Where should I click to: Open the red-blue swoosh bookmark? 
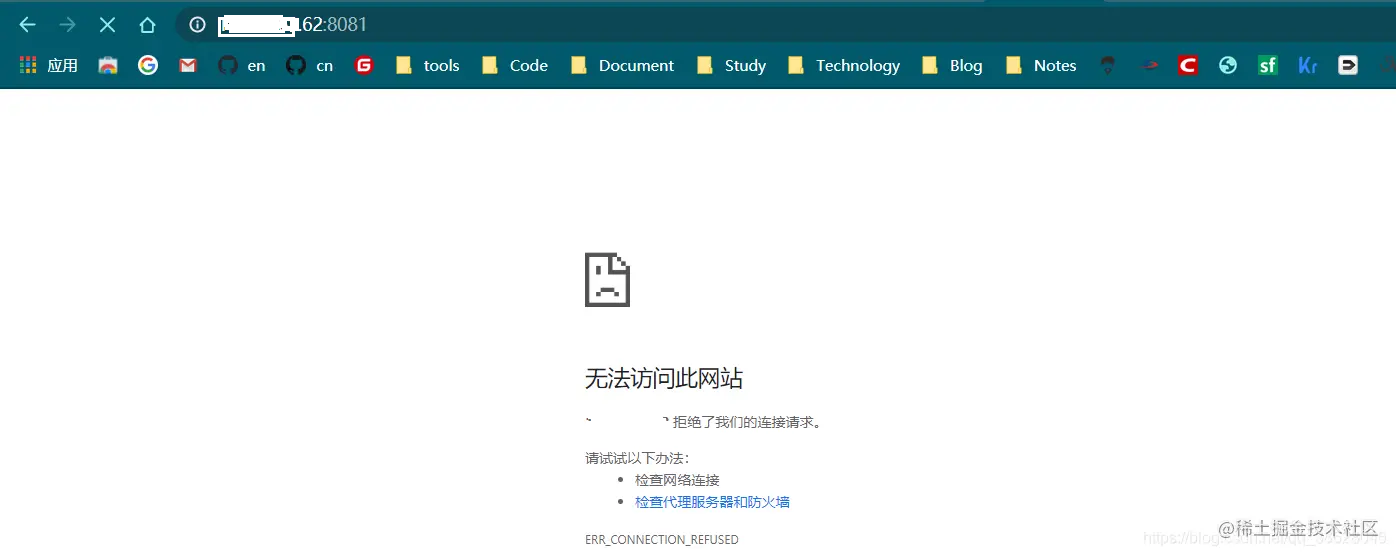(x=1148, y=65)
